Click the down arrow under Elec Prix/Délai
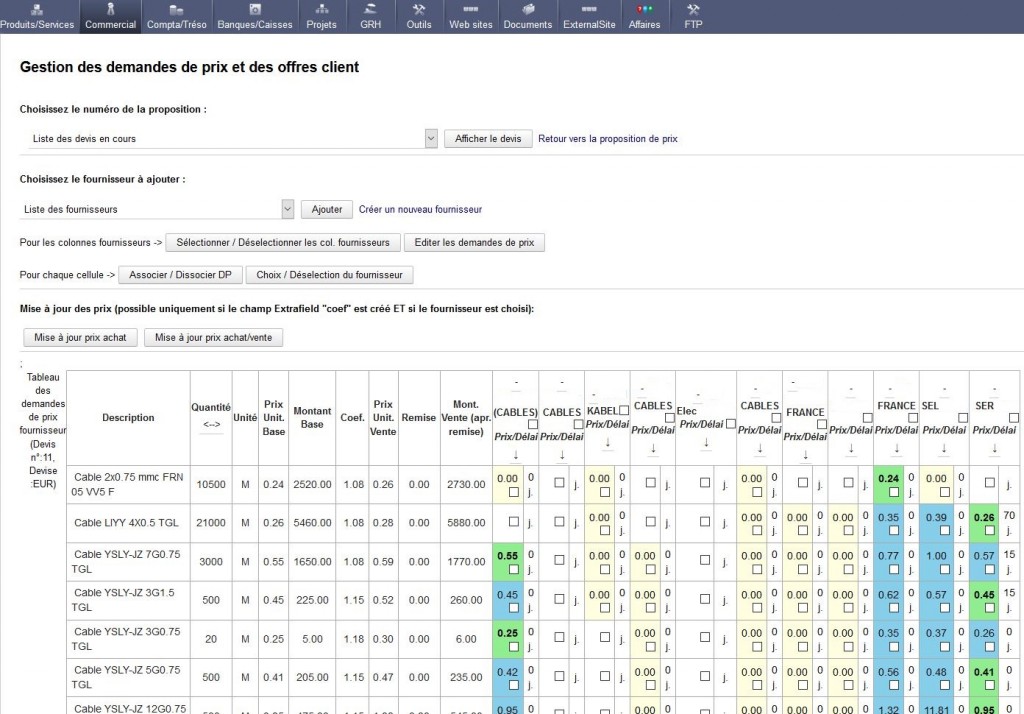 [x=706, y=442]
